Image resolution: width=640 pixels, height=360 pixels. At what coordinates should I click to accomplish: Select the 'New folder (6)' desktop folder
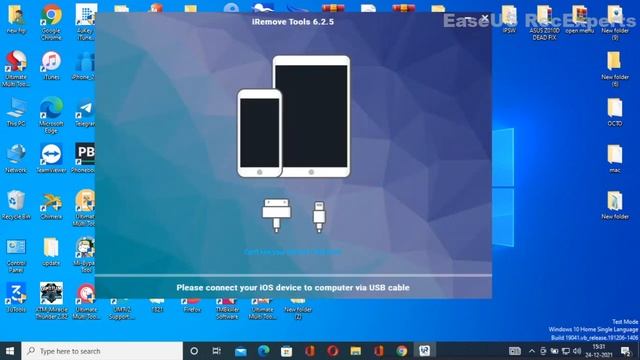[615, 69]
